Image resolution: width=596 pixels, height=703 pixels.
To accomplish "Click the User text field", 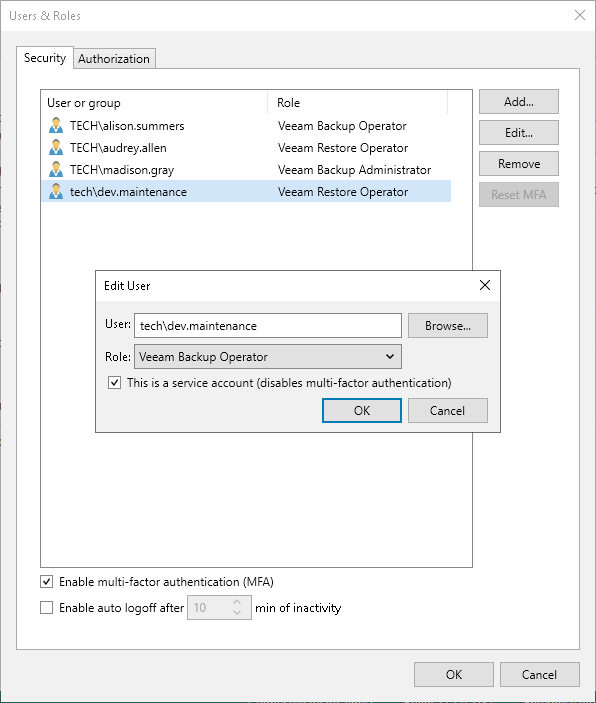I will point(268,325).
